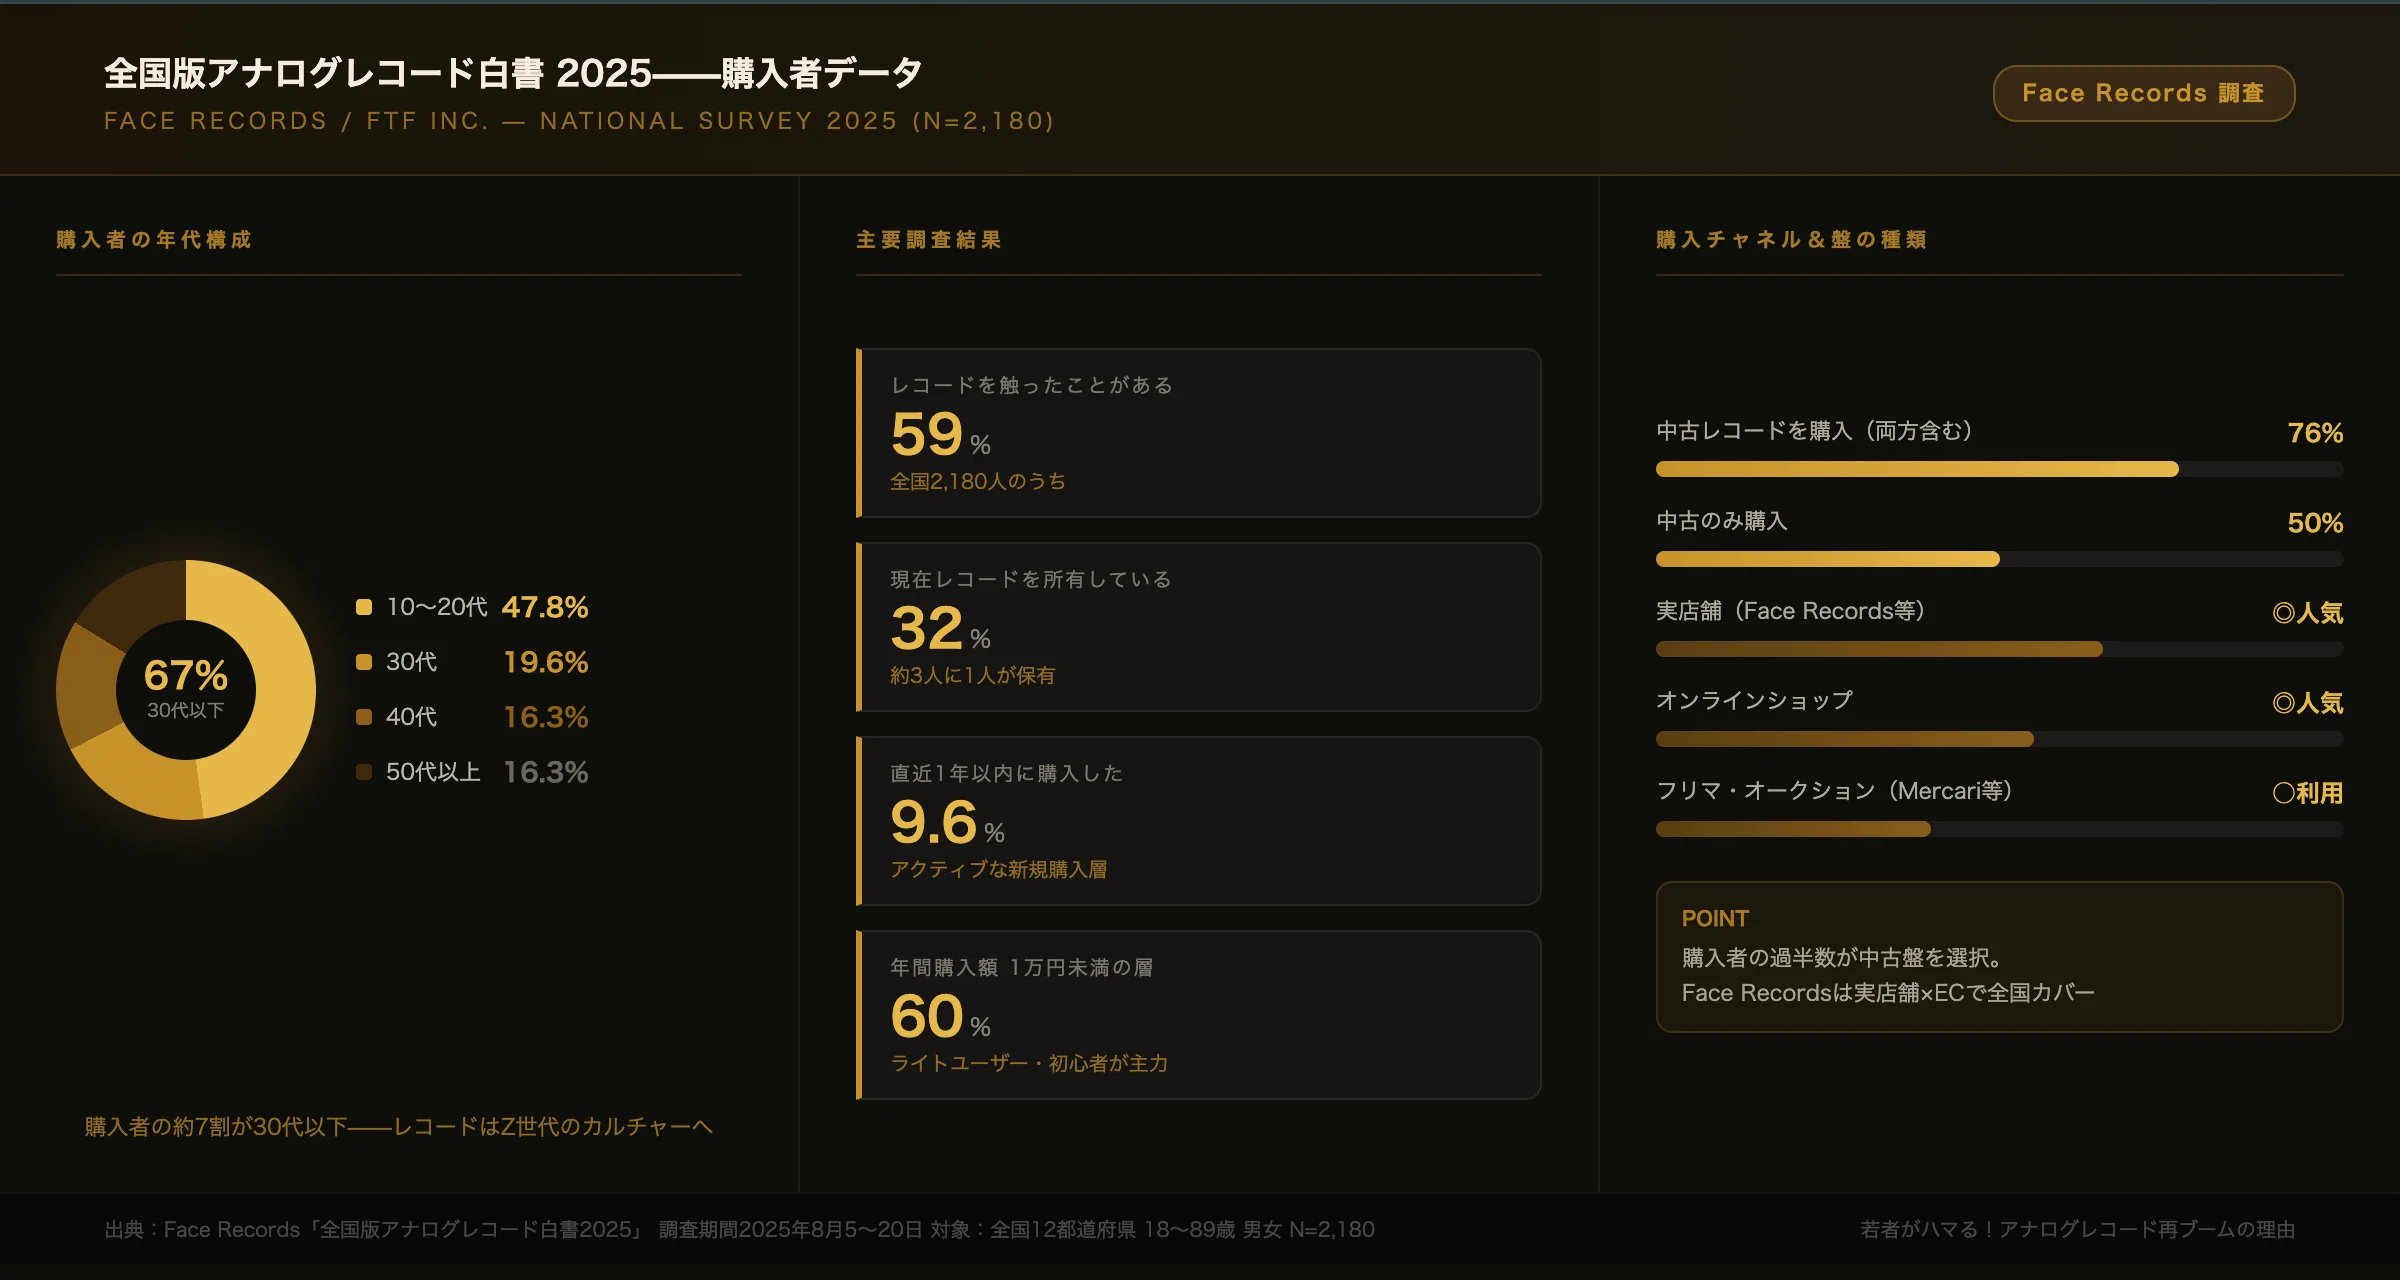The height and width of the screenshot is (1280, 2400).
Task: Click the ◎人気 label for オンラインショップ
Action: 2308,703
